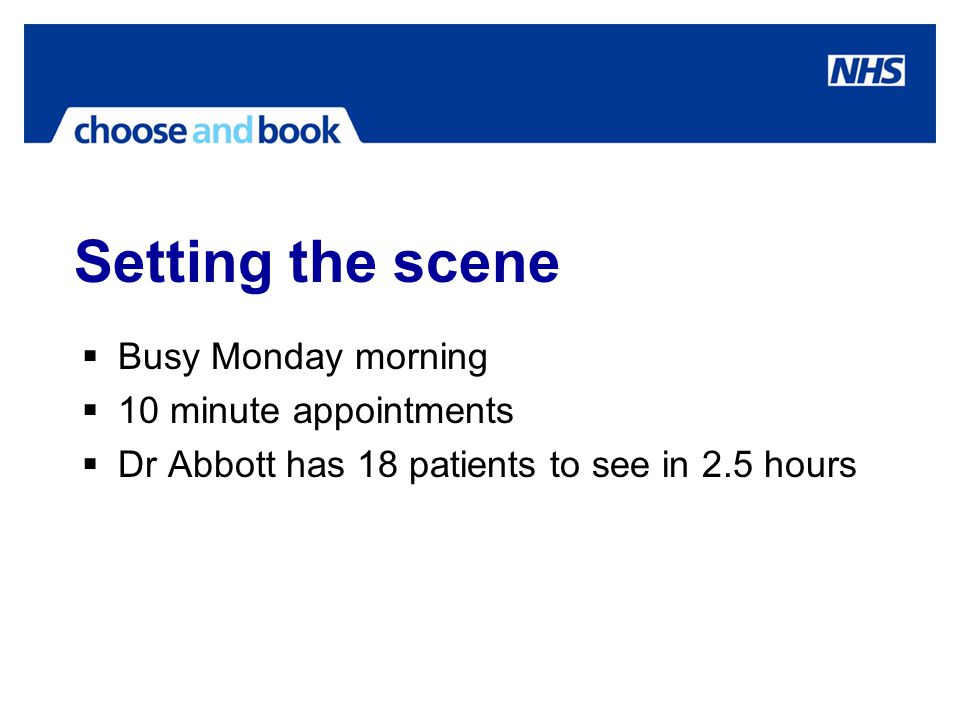Click the choose and book logo
Screen dimensions: 960x720
[x=207, y=130]
